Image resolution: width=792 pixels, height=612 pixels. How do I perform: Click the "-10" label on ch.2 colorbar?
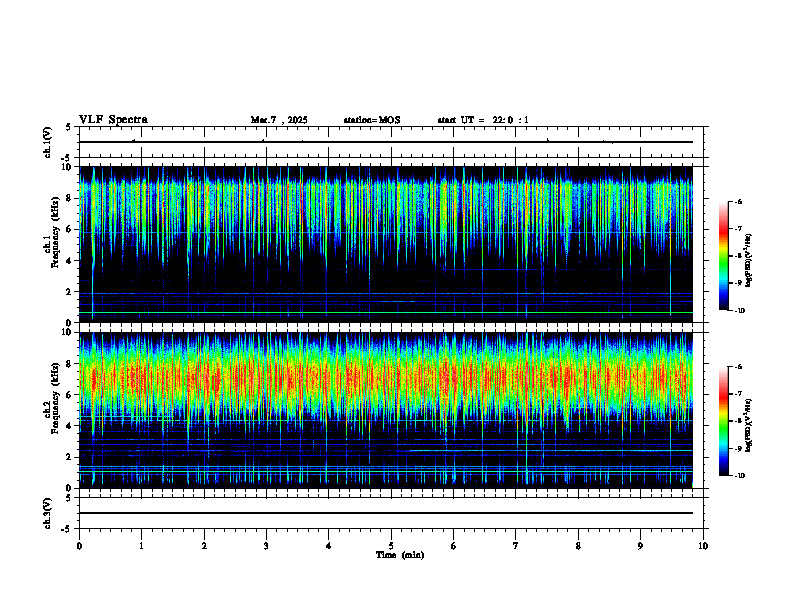[x=739, y=476]
